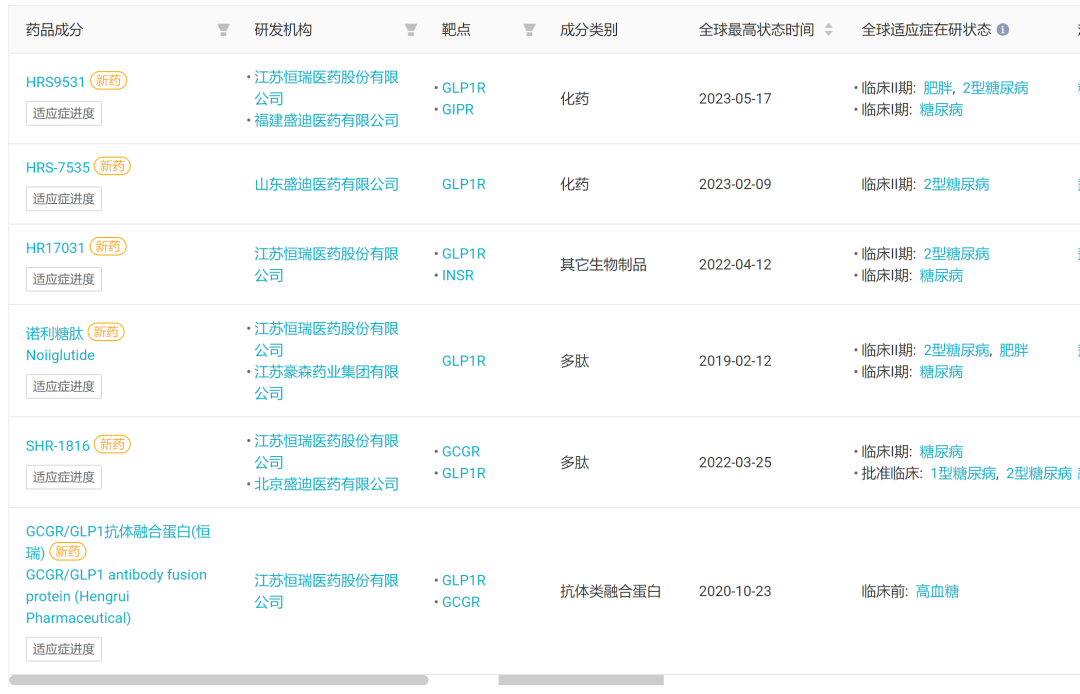Select 抗体类融合蛋白 category cell
This screenshot has width=1080, height=694.
pos(611,591)
